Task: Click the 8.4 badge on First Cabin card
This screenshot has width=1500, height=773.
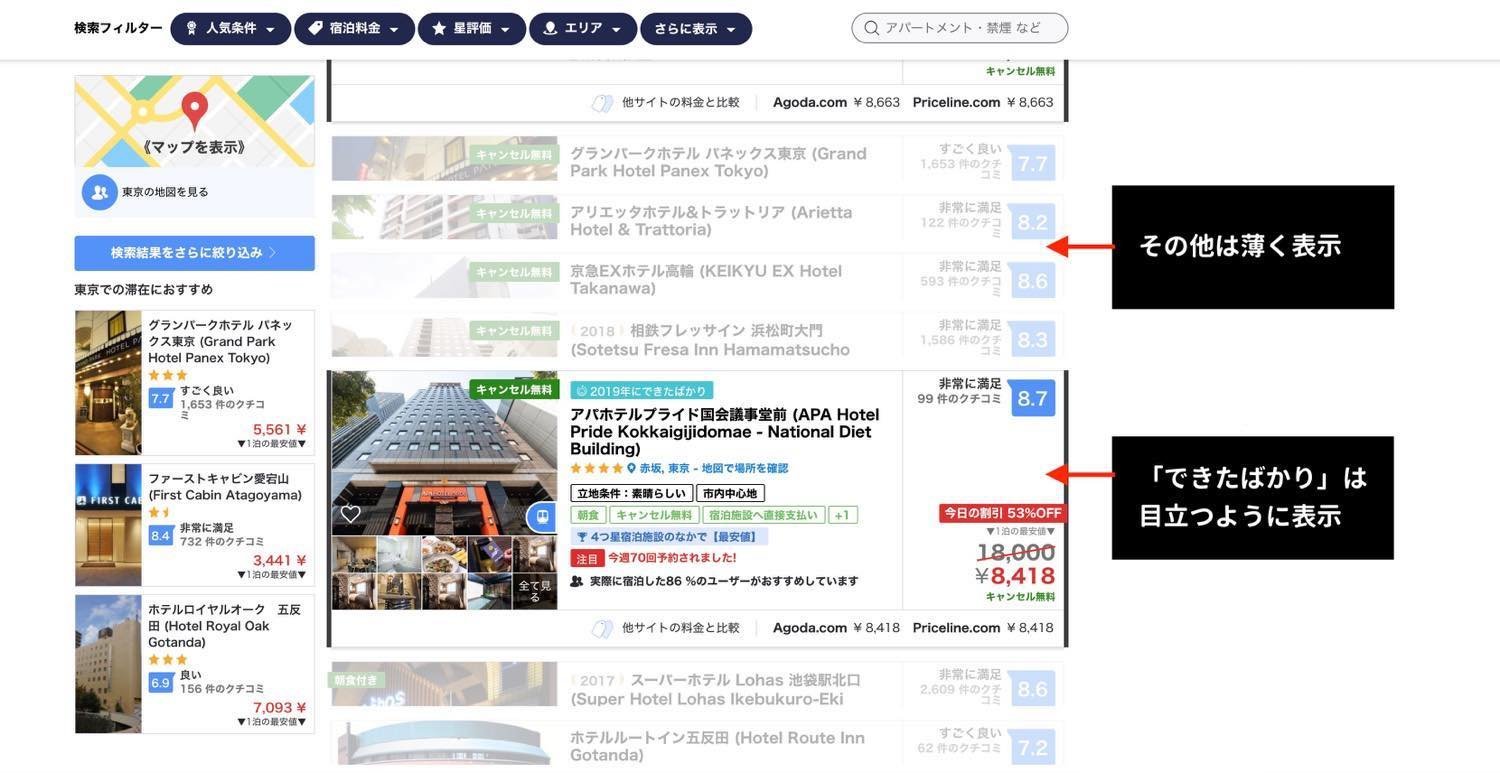Action: tap(160, 536)
